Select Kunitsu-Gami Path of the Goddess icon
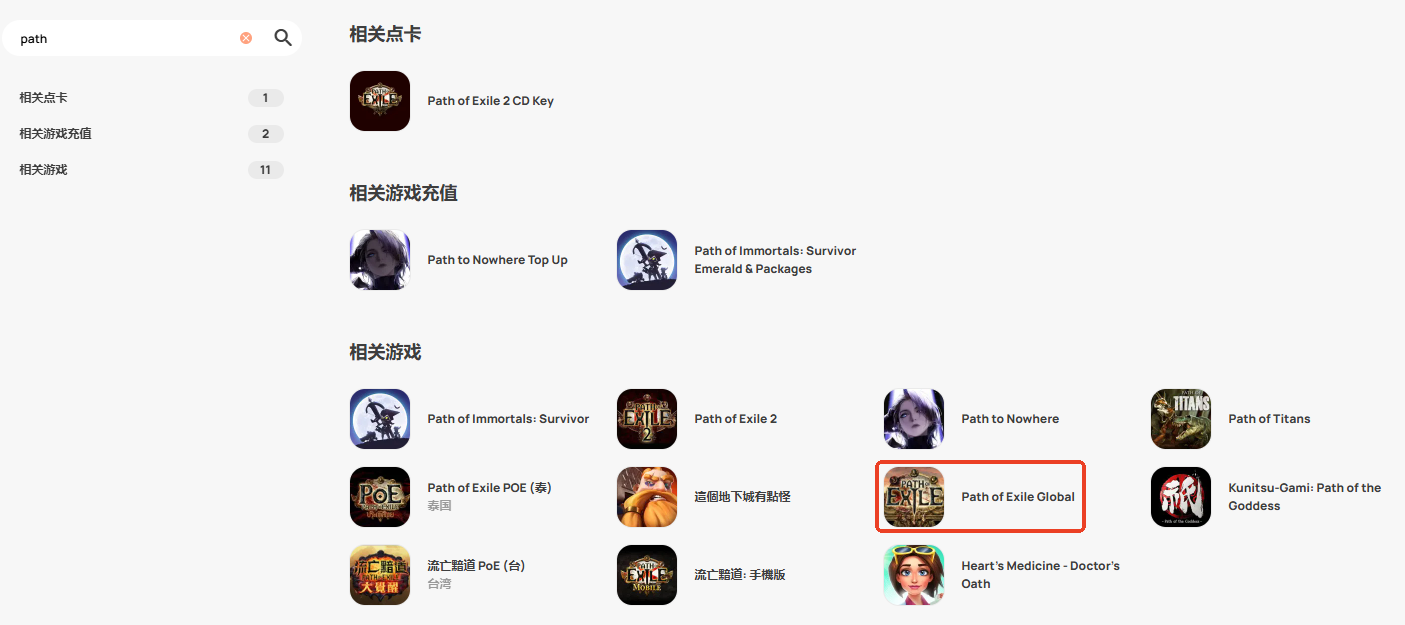Screen dimensions: 1405x625 [1181, 497]
